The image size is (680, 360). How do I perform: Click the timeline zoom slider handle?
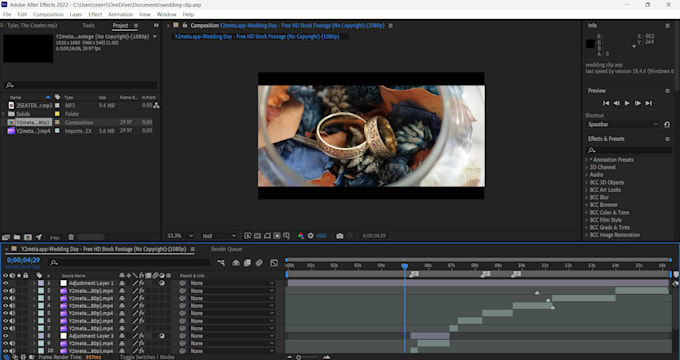click(299, 357)
